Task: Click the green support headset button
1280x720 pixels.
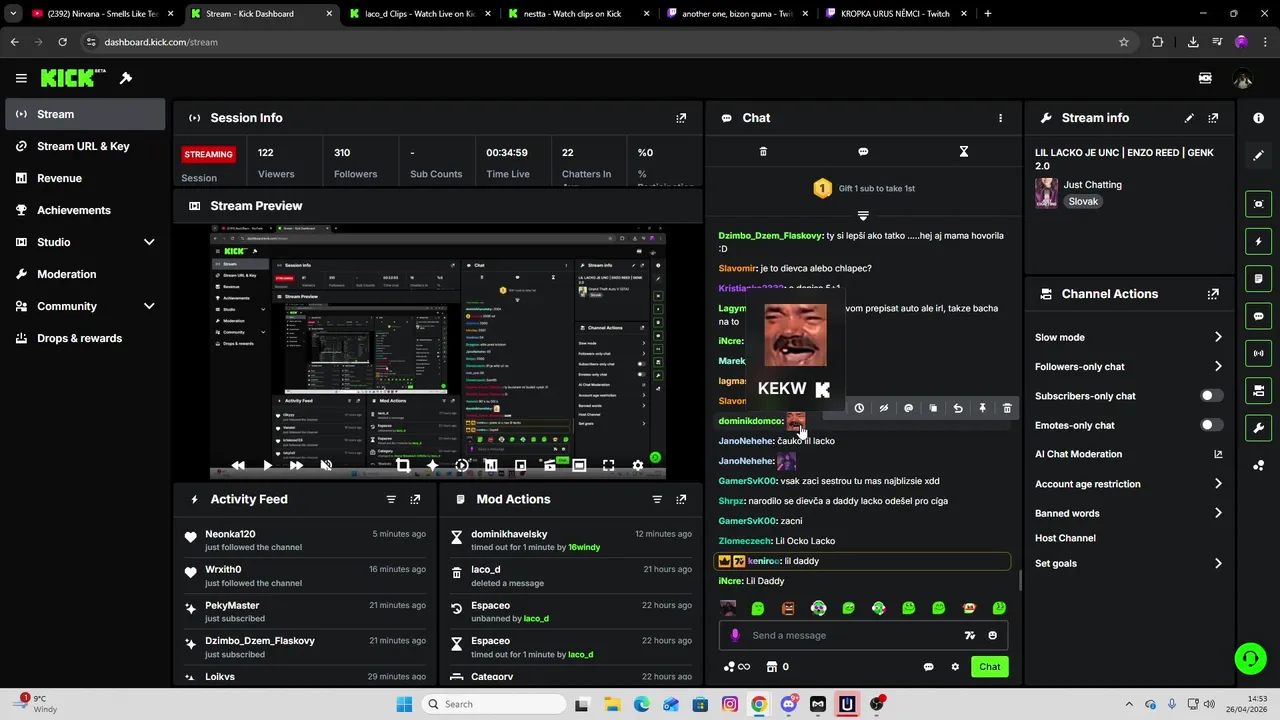Action: (1250, 658)
